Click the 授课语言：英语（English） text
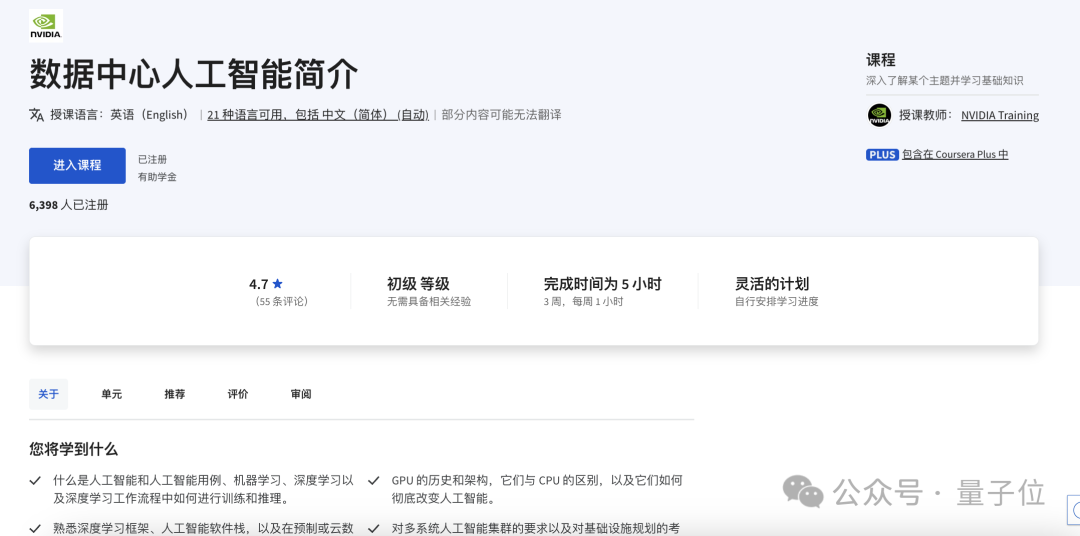The image size is (1080, 536). 121,115
